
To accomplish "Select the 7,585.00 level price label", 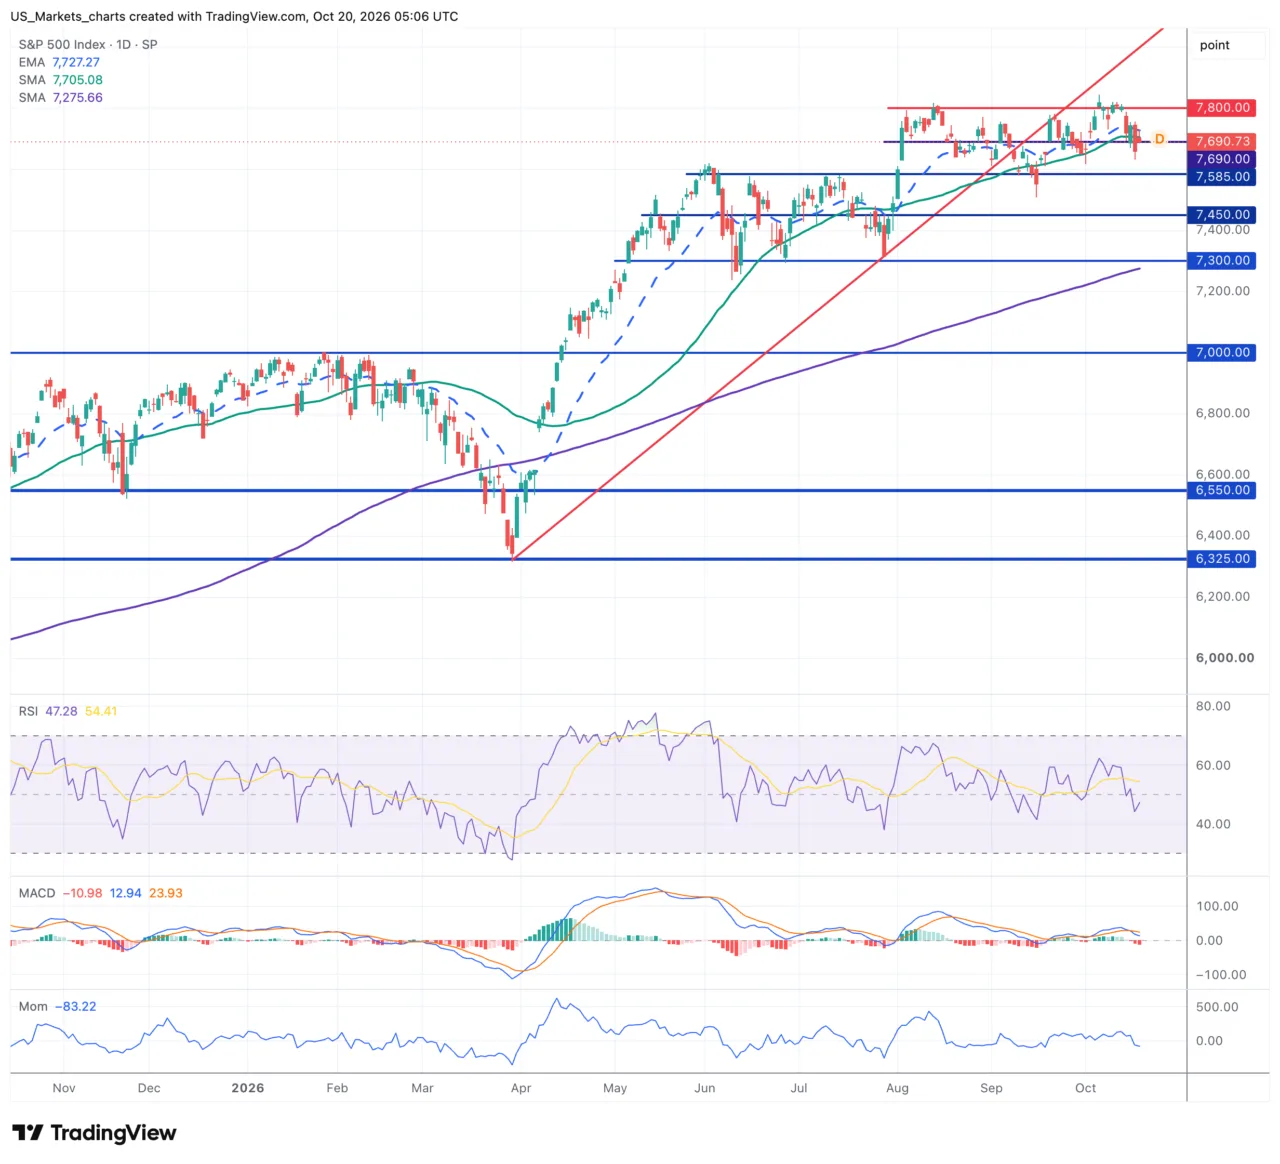I will pos(1222,177).
